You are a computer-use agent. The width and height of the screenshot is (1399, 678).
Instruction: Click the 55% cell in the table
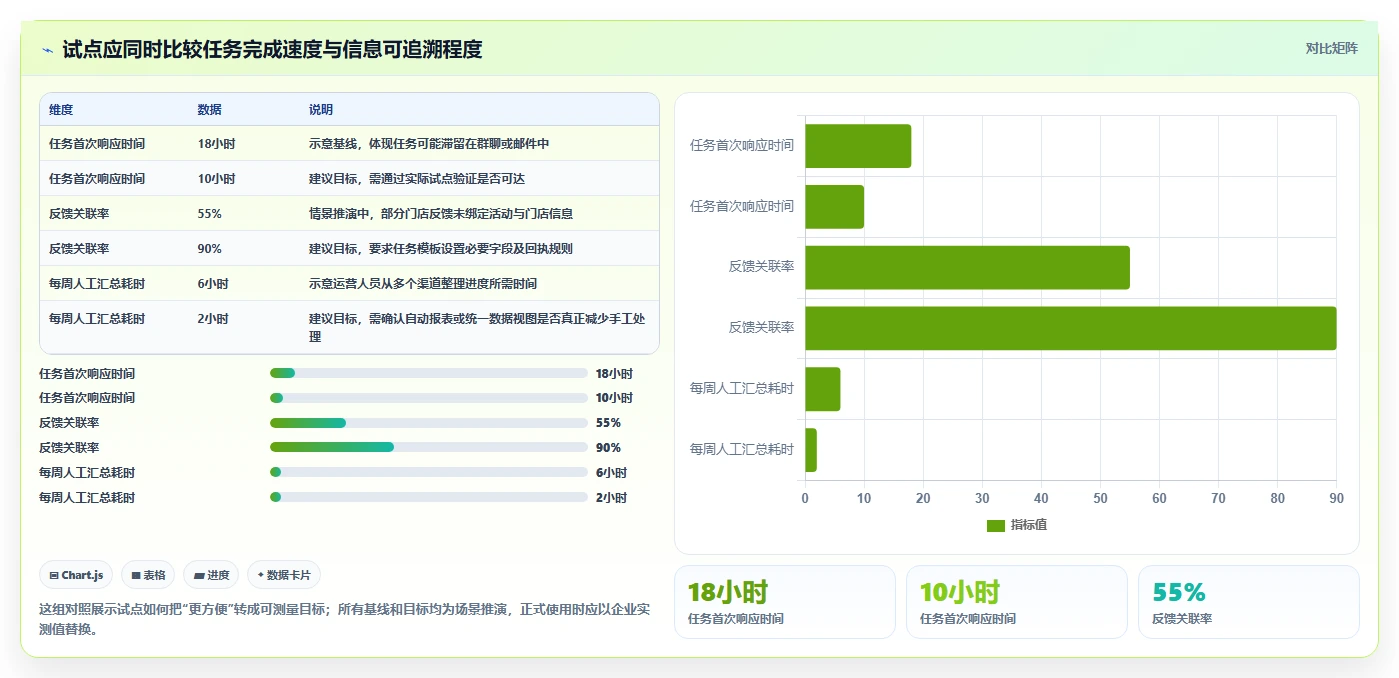point(210,214)
